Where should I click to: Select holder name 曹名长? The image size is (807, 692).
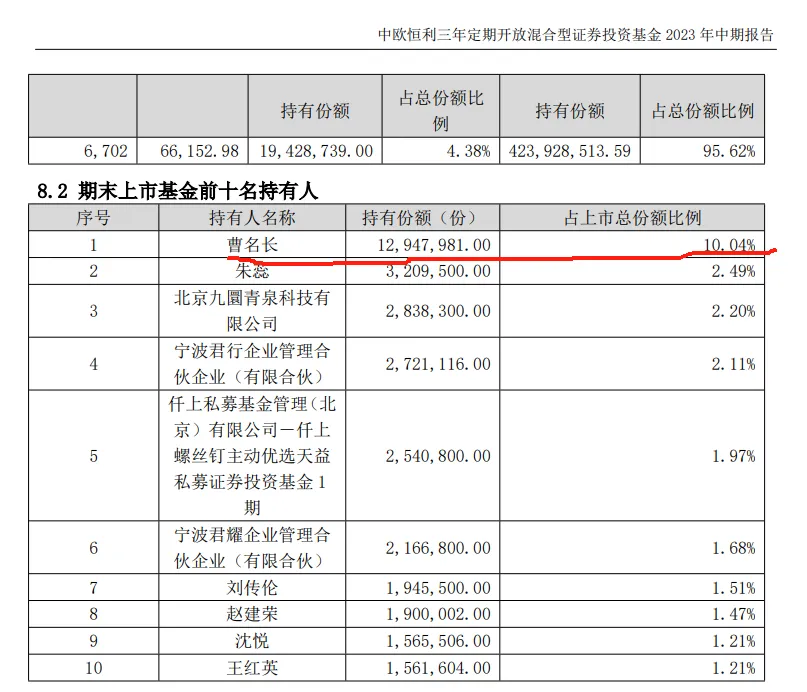(252, 244)
